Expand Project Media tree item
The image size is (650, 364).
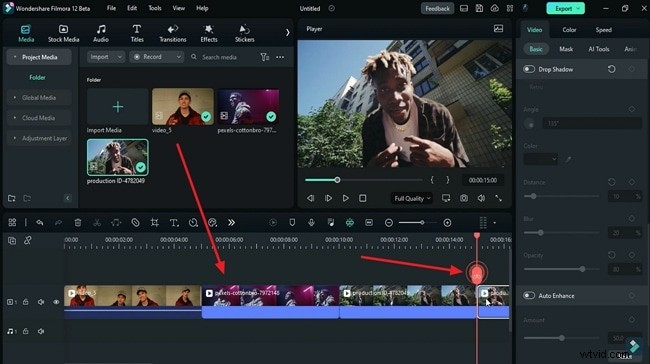[x=39, y=57]
